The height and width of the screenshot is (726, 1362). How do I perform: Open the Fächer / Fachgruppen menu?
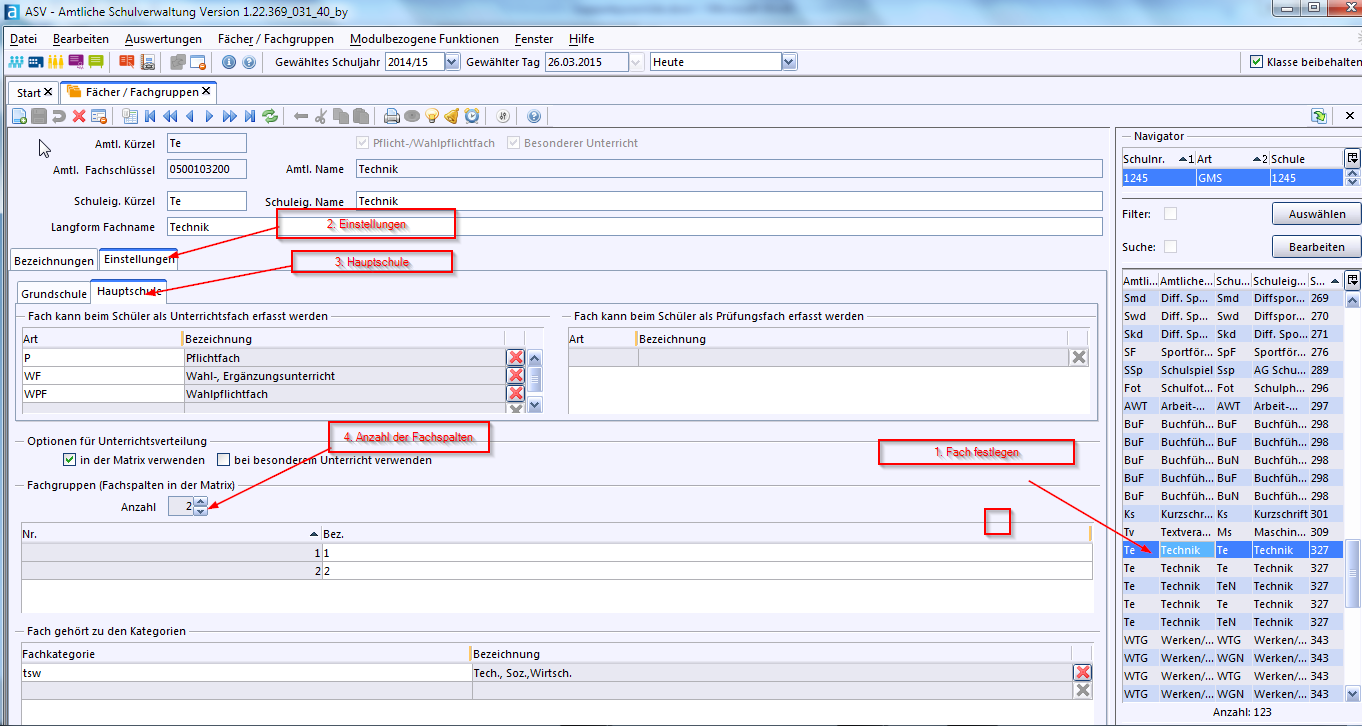(276, 39)
